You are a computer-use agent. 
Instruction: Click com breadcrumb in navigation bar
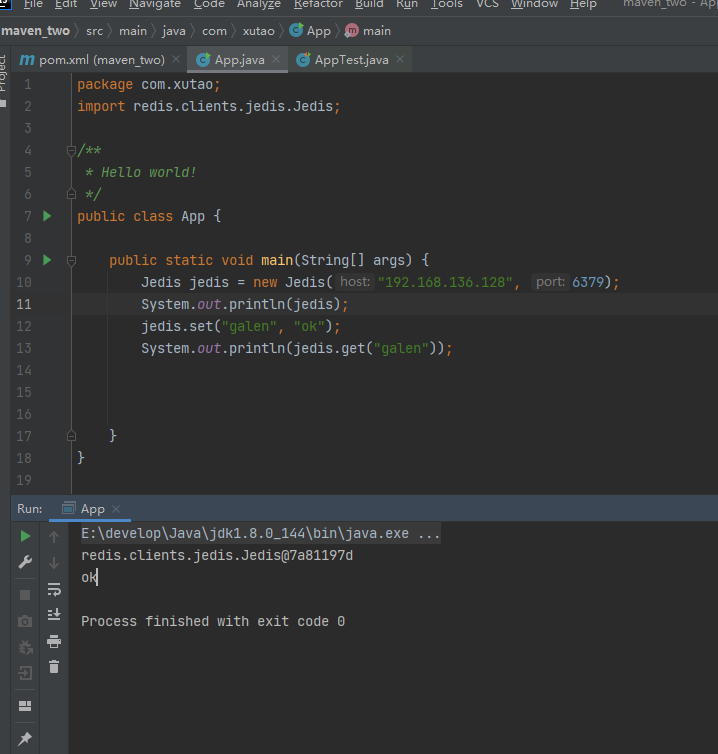coord(214,31)
